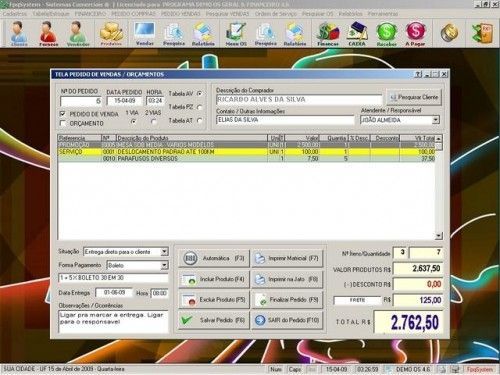The width and height of the screenshot is (500, 375).
Task: Open the Cadastros menu
Action: pyautogui.click(x=15, y=14)
